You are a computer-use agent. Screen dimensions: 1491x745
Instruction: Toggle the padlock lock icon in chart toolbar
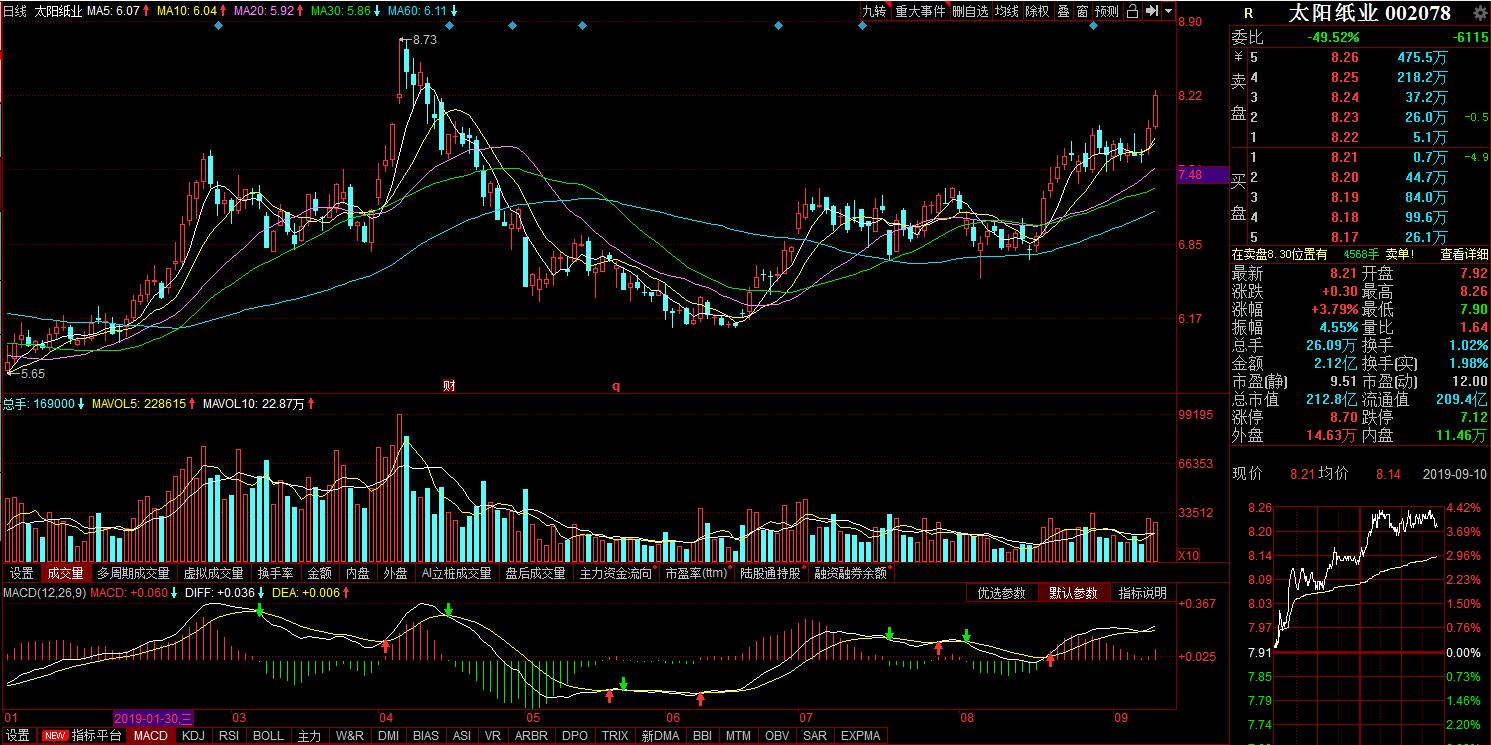pos(1131,11)
